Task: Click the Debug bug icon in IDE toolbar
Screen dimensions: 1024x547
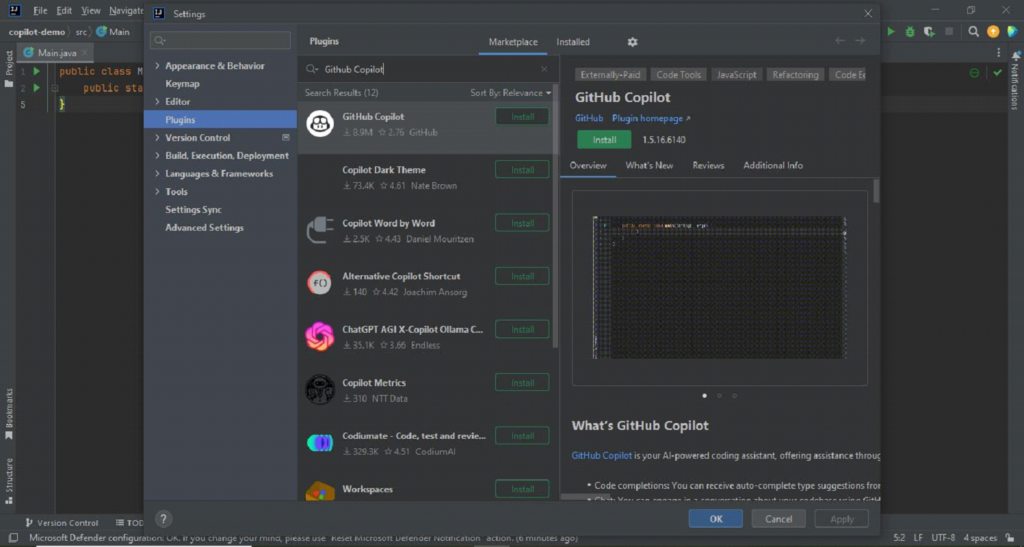Action: click(910, 31)
